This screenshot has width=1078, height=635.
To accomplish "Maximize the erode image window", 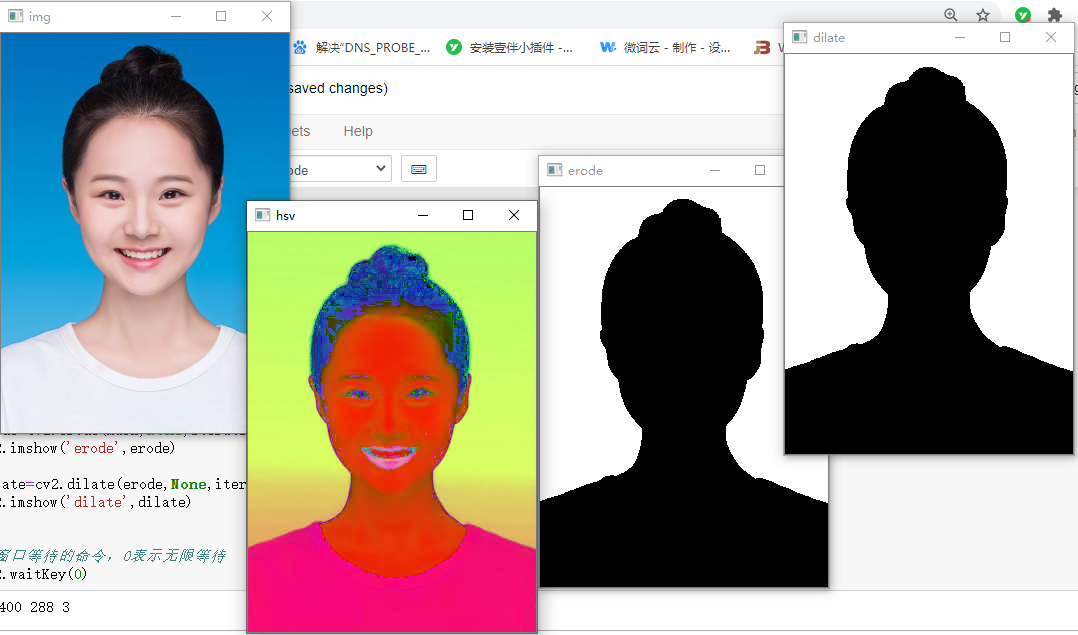I will (x=760, y=170).
